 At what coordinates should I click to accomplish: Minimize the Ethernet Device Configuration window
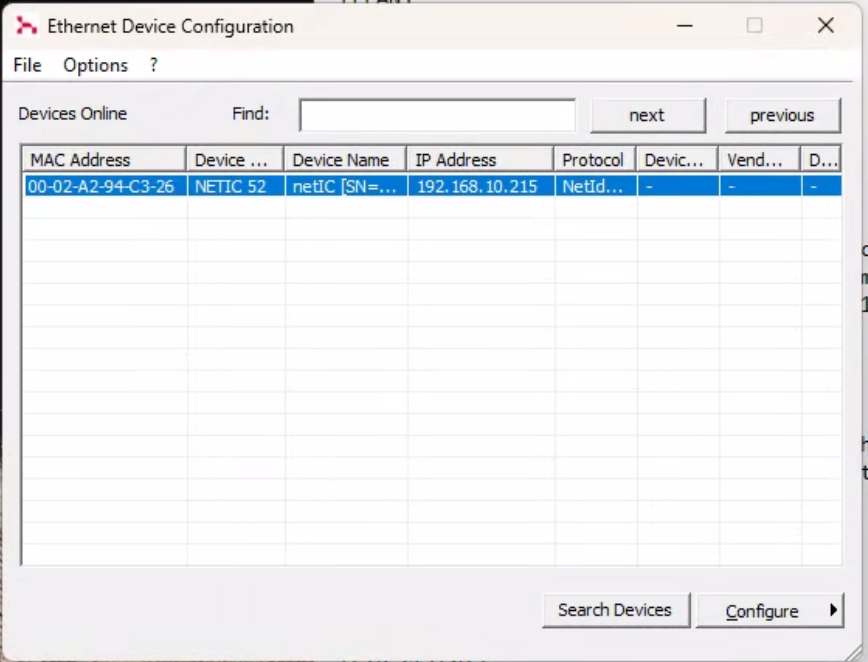click(x=685, y=25)
